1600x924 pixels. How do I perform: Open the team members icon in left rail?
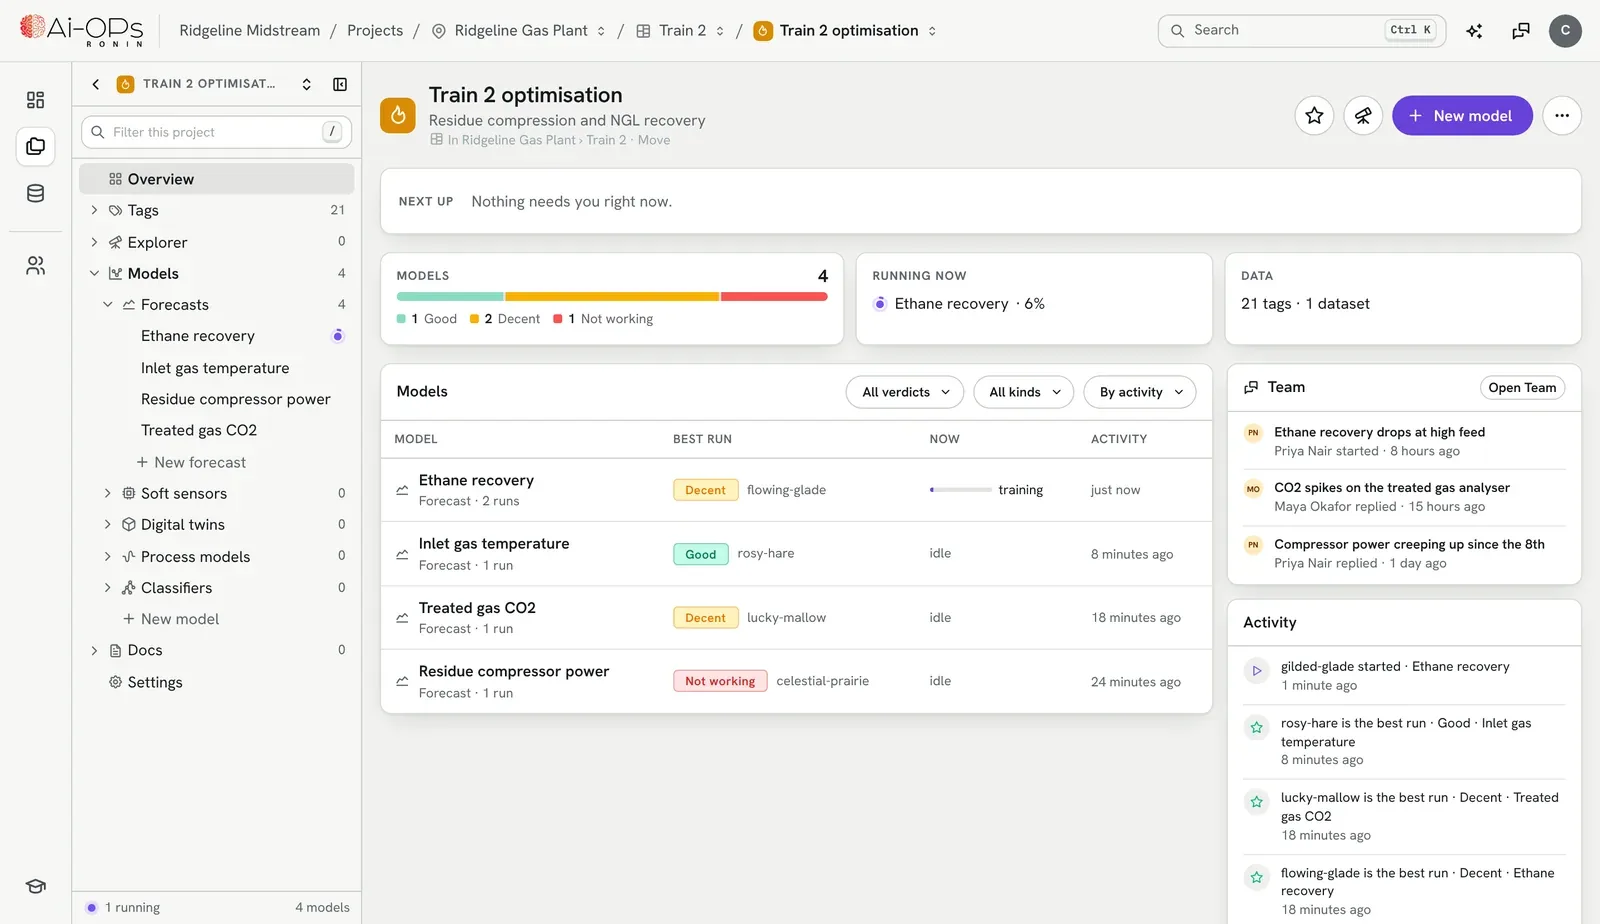[35, 266]
